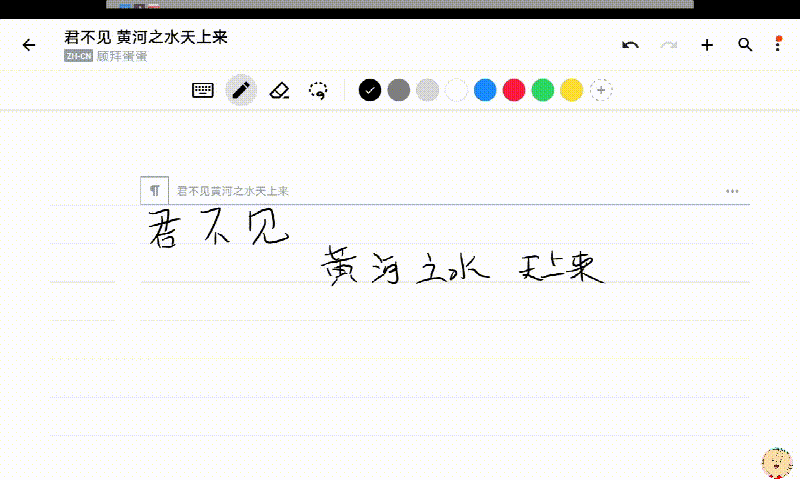This screenshot has height=480, width=800.
Task: Select the eraser tool
Action: tap(279, 91)
